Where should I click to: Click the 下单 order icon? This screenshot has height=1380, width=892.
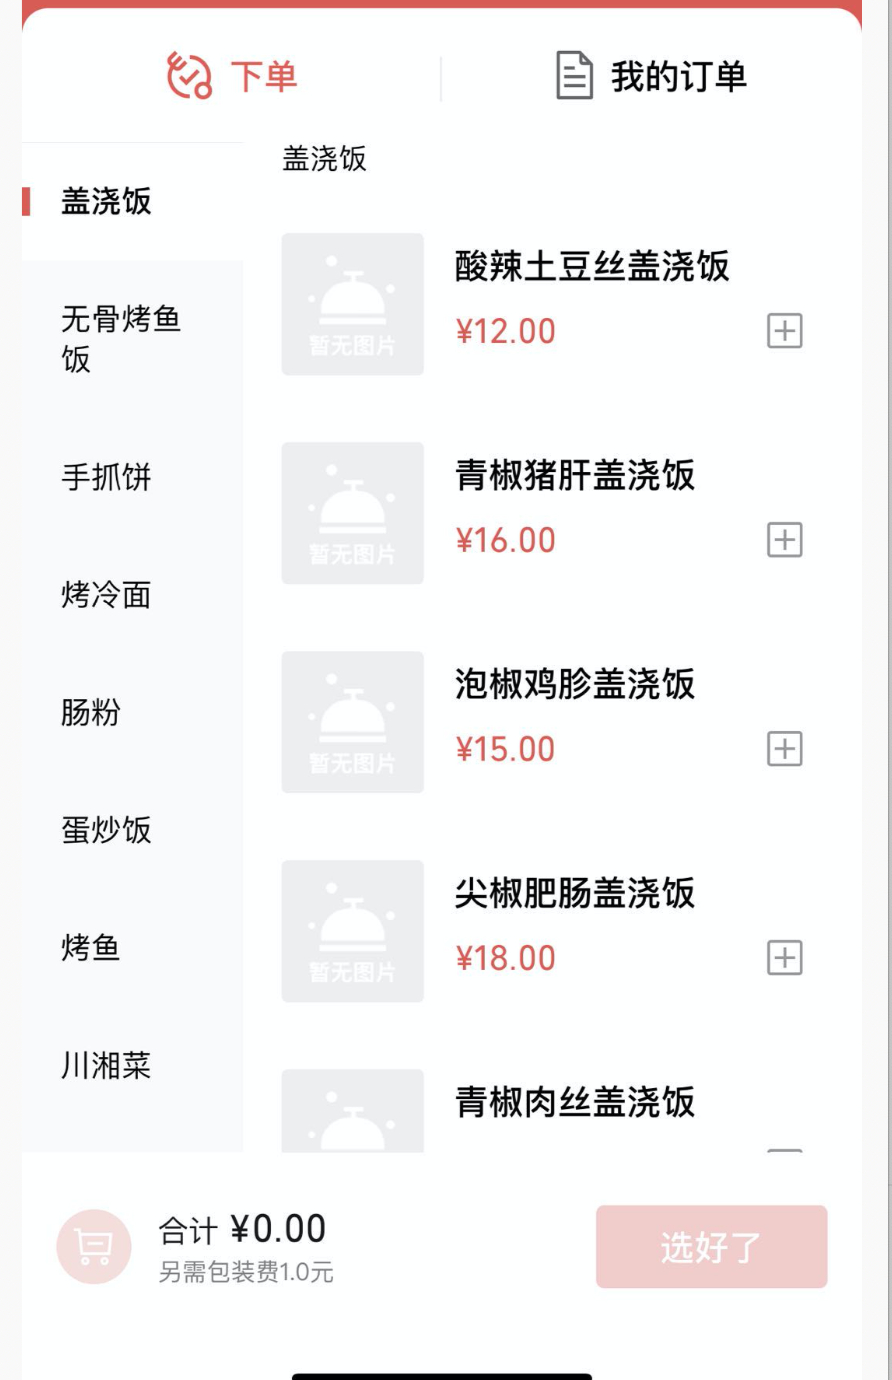189,76
